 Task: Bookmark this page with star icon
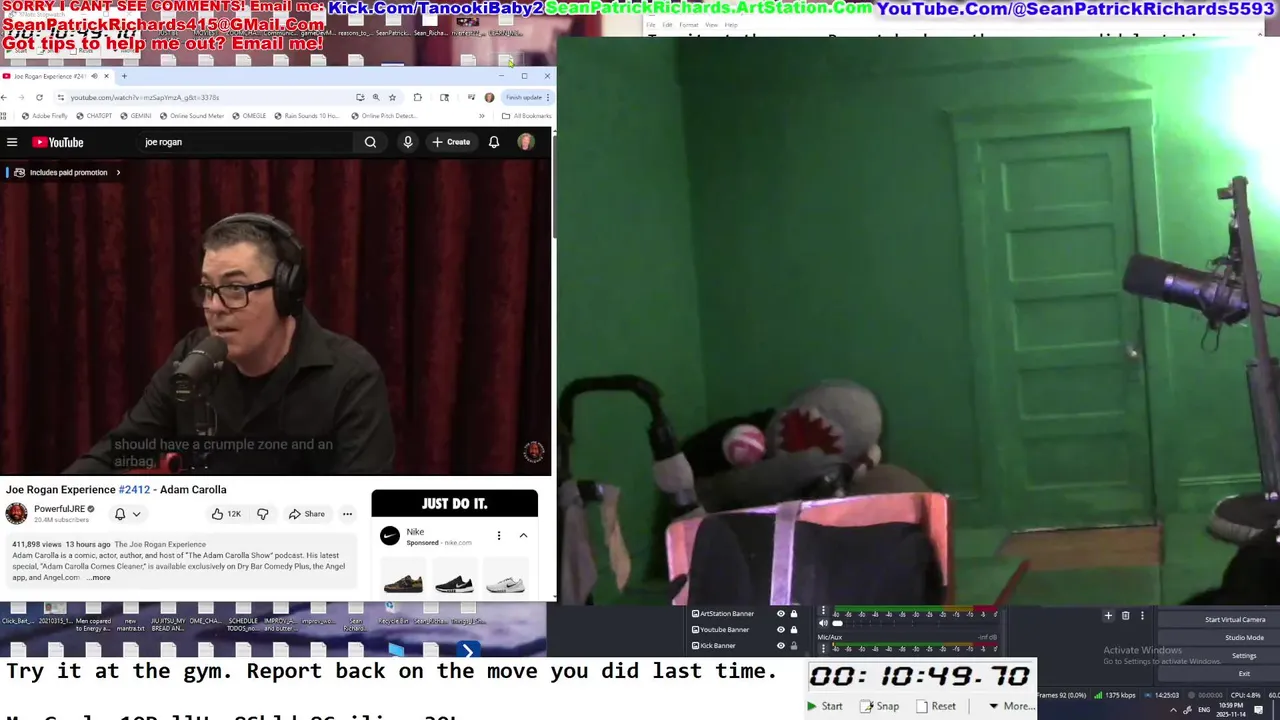coord(392,97)
